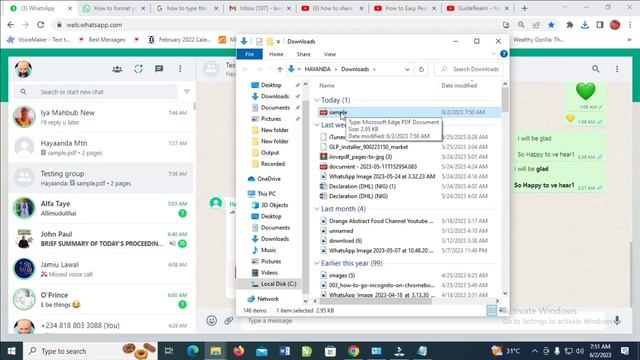Screen dimensions: 640x360
Task: Open O'Prince chat
Action: [101, 300]
